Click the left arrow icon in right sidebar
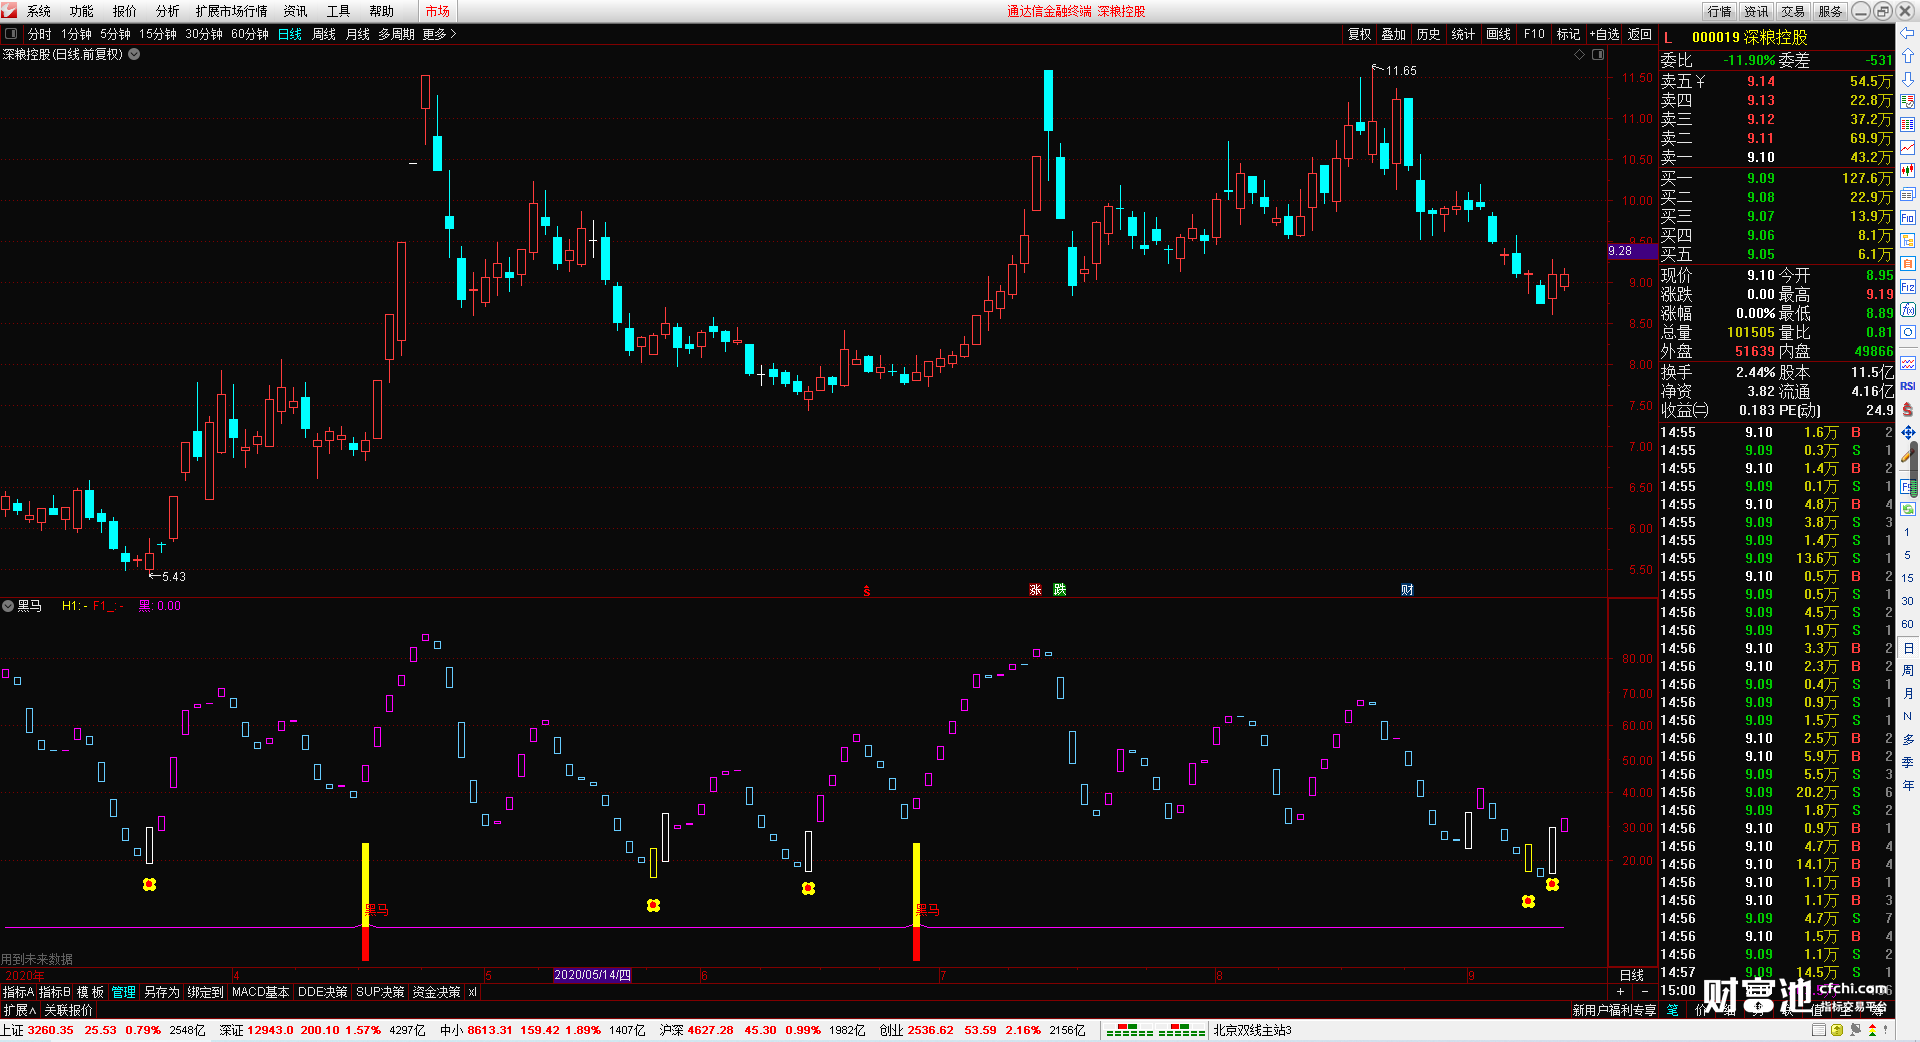 [x=1908, y=34]
